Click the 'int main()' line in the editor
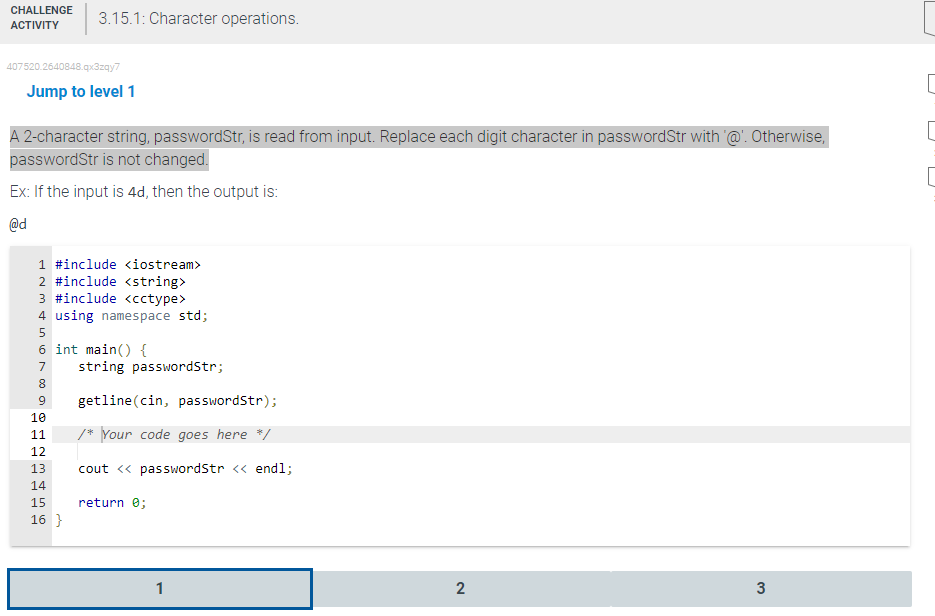 point(100,349)
